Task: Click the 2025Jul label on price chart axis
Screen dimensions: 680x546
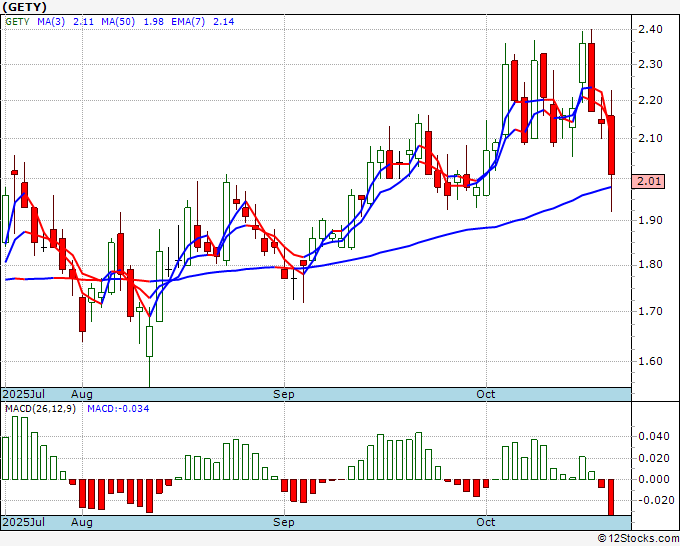Action: (24, 394)
